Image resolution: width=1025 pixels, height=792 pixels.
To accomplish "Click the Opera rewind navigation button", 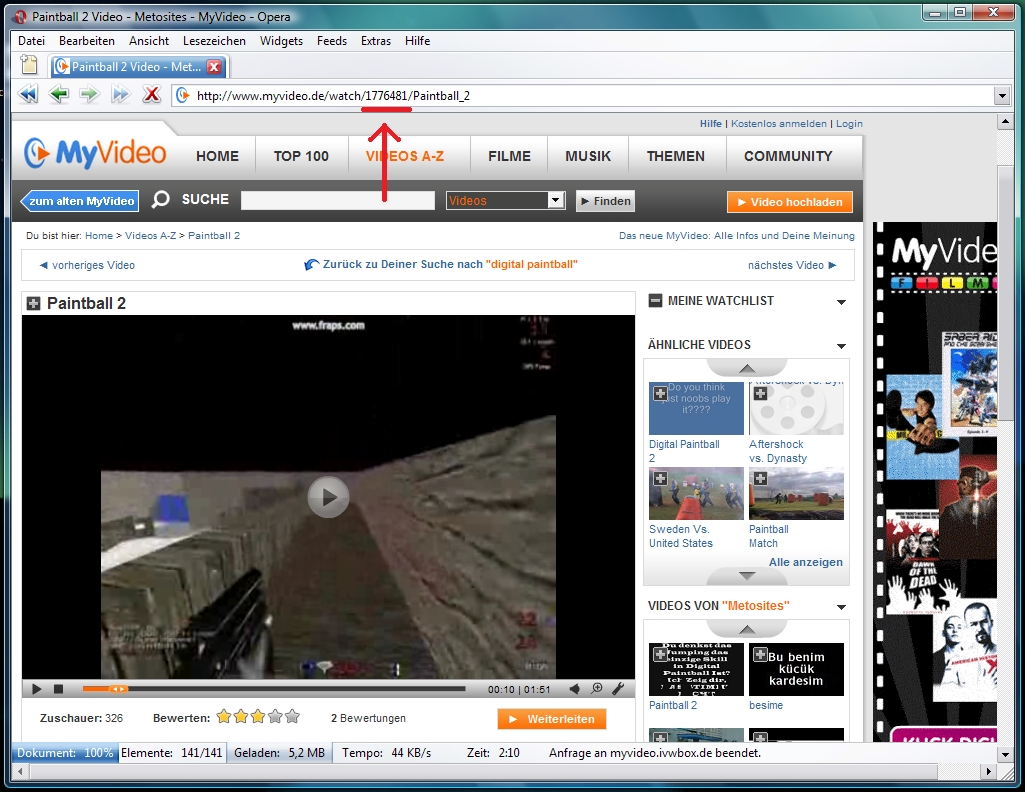I will pyautogui.click(x=28, y=95).
